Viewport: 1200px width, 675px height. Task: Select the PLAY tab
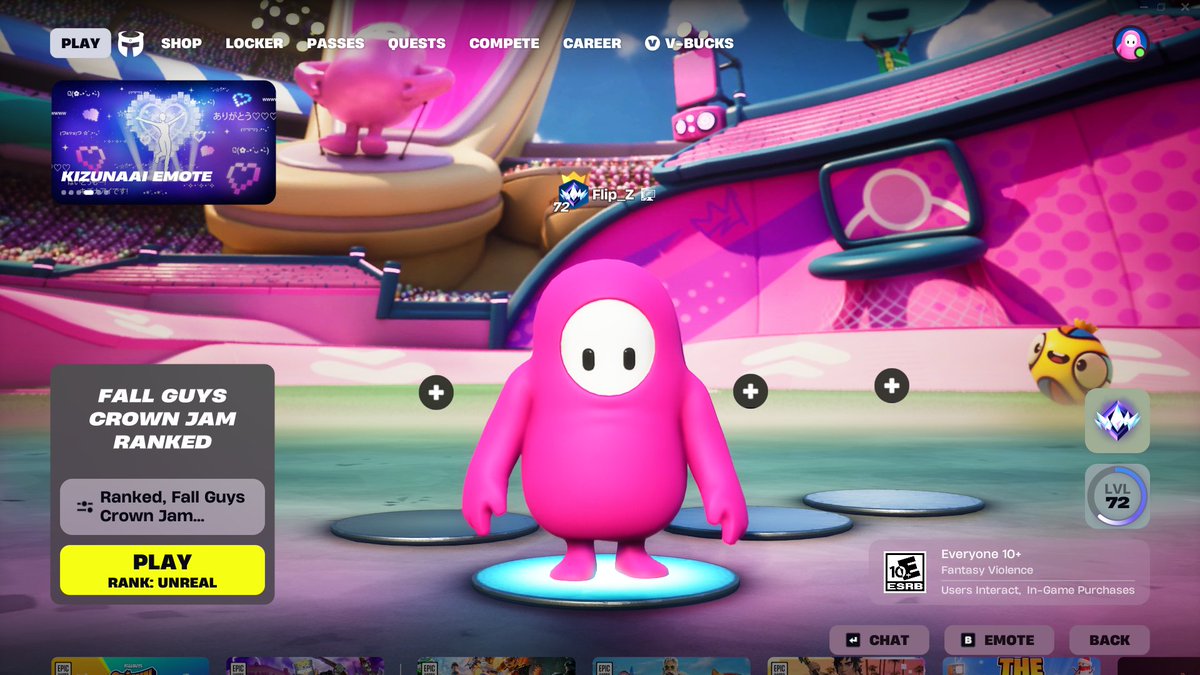click(81, 43)
